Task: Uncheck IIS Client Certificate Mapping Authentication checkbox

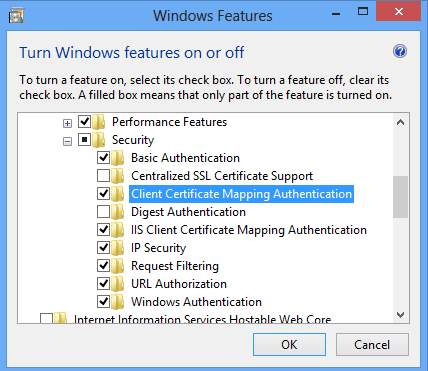Action: click(x=103, y=230)
